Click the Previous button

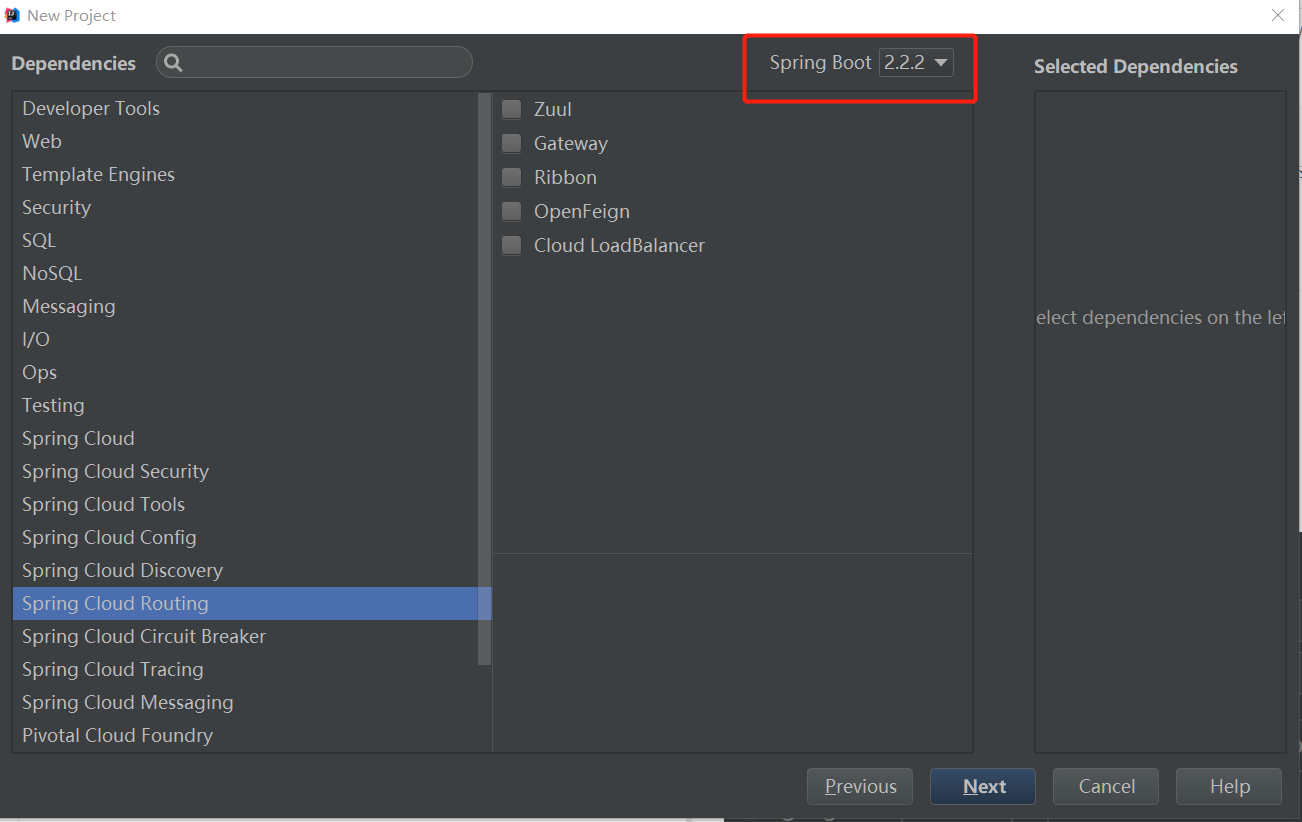click(860, 786)
